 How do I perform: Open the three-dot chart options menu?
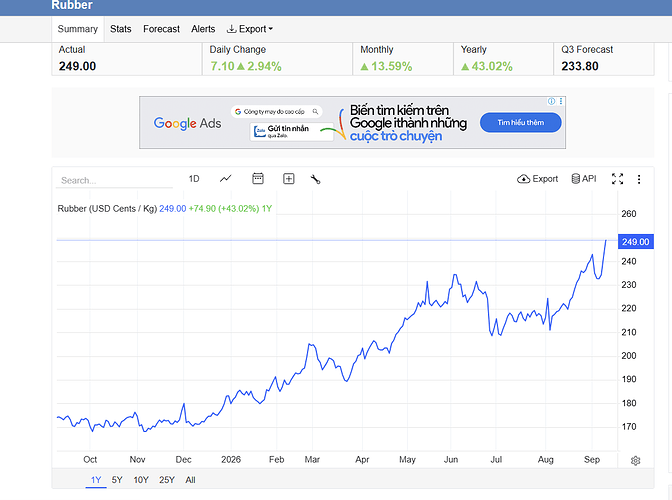(x=639, y=179)
